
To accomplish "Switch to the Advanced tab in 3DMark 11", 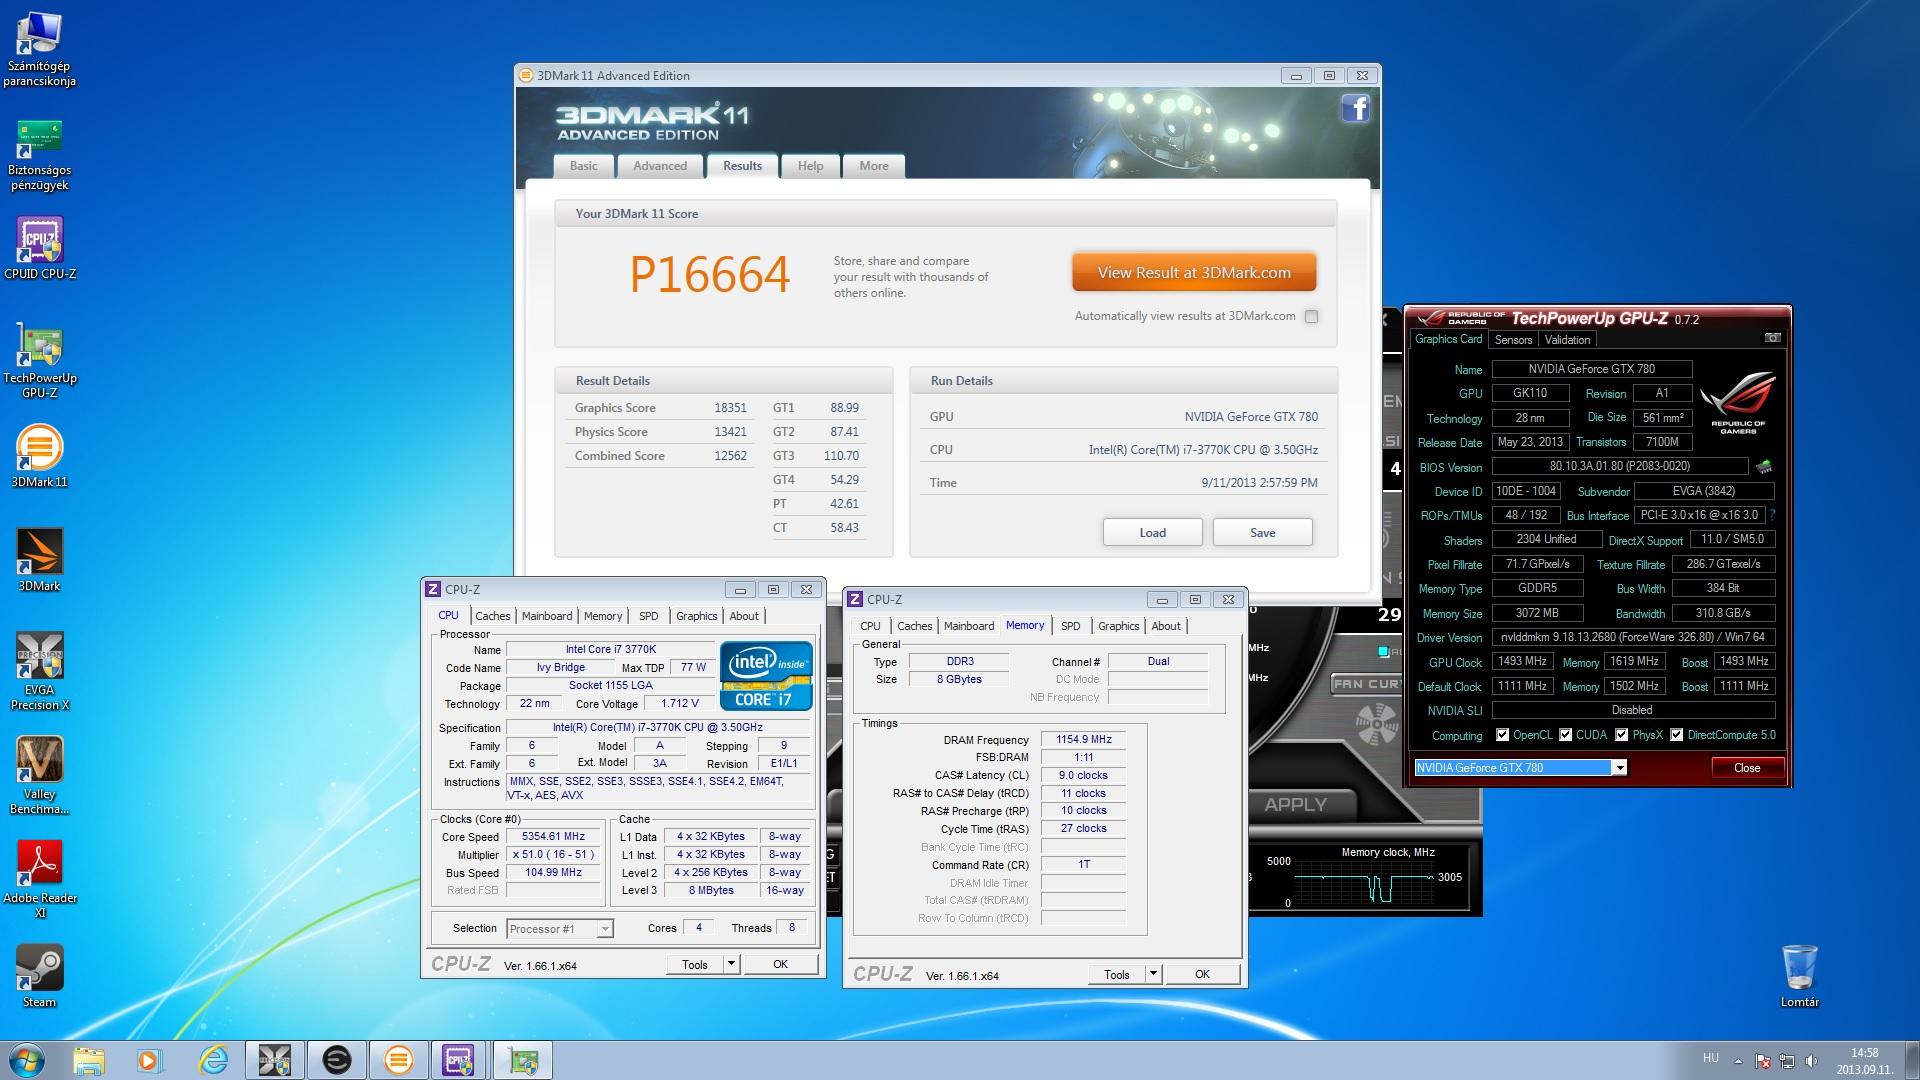I will 659,166.
